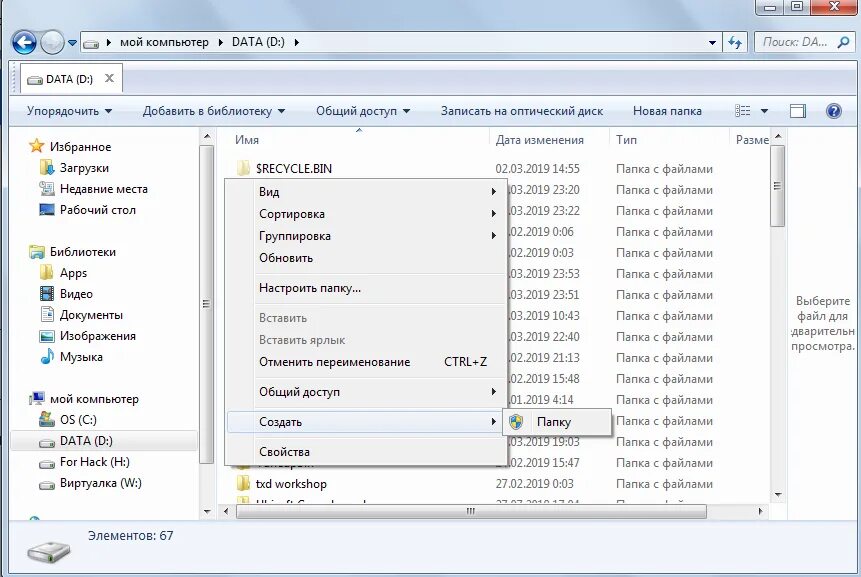Open the Видео library
This screenshot has height=577, width=861.
76,294
